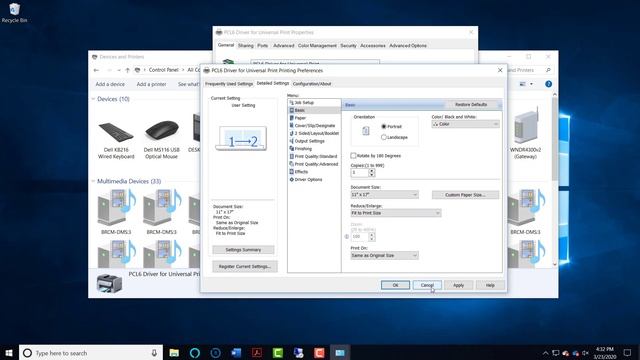Image resolution: width=640 pixels, height=360 pixels.
Task: Click the 1→2 layout preview image
Action: [242, 138]
